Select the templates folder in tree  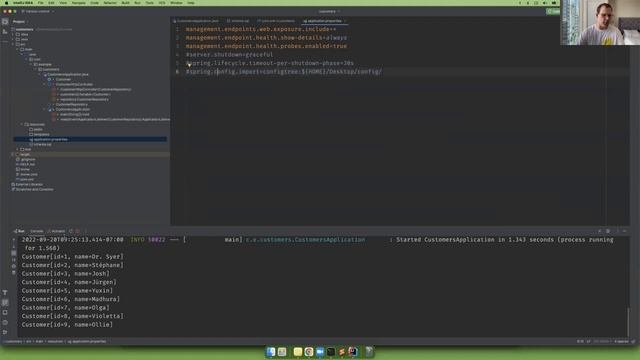tap(40, 134)
